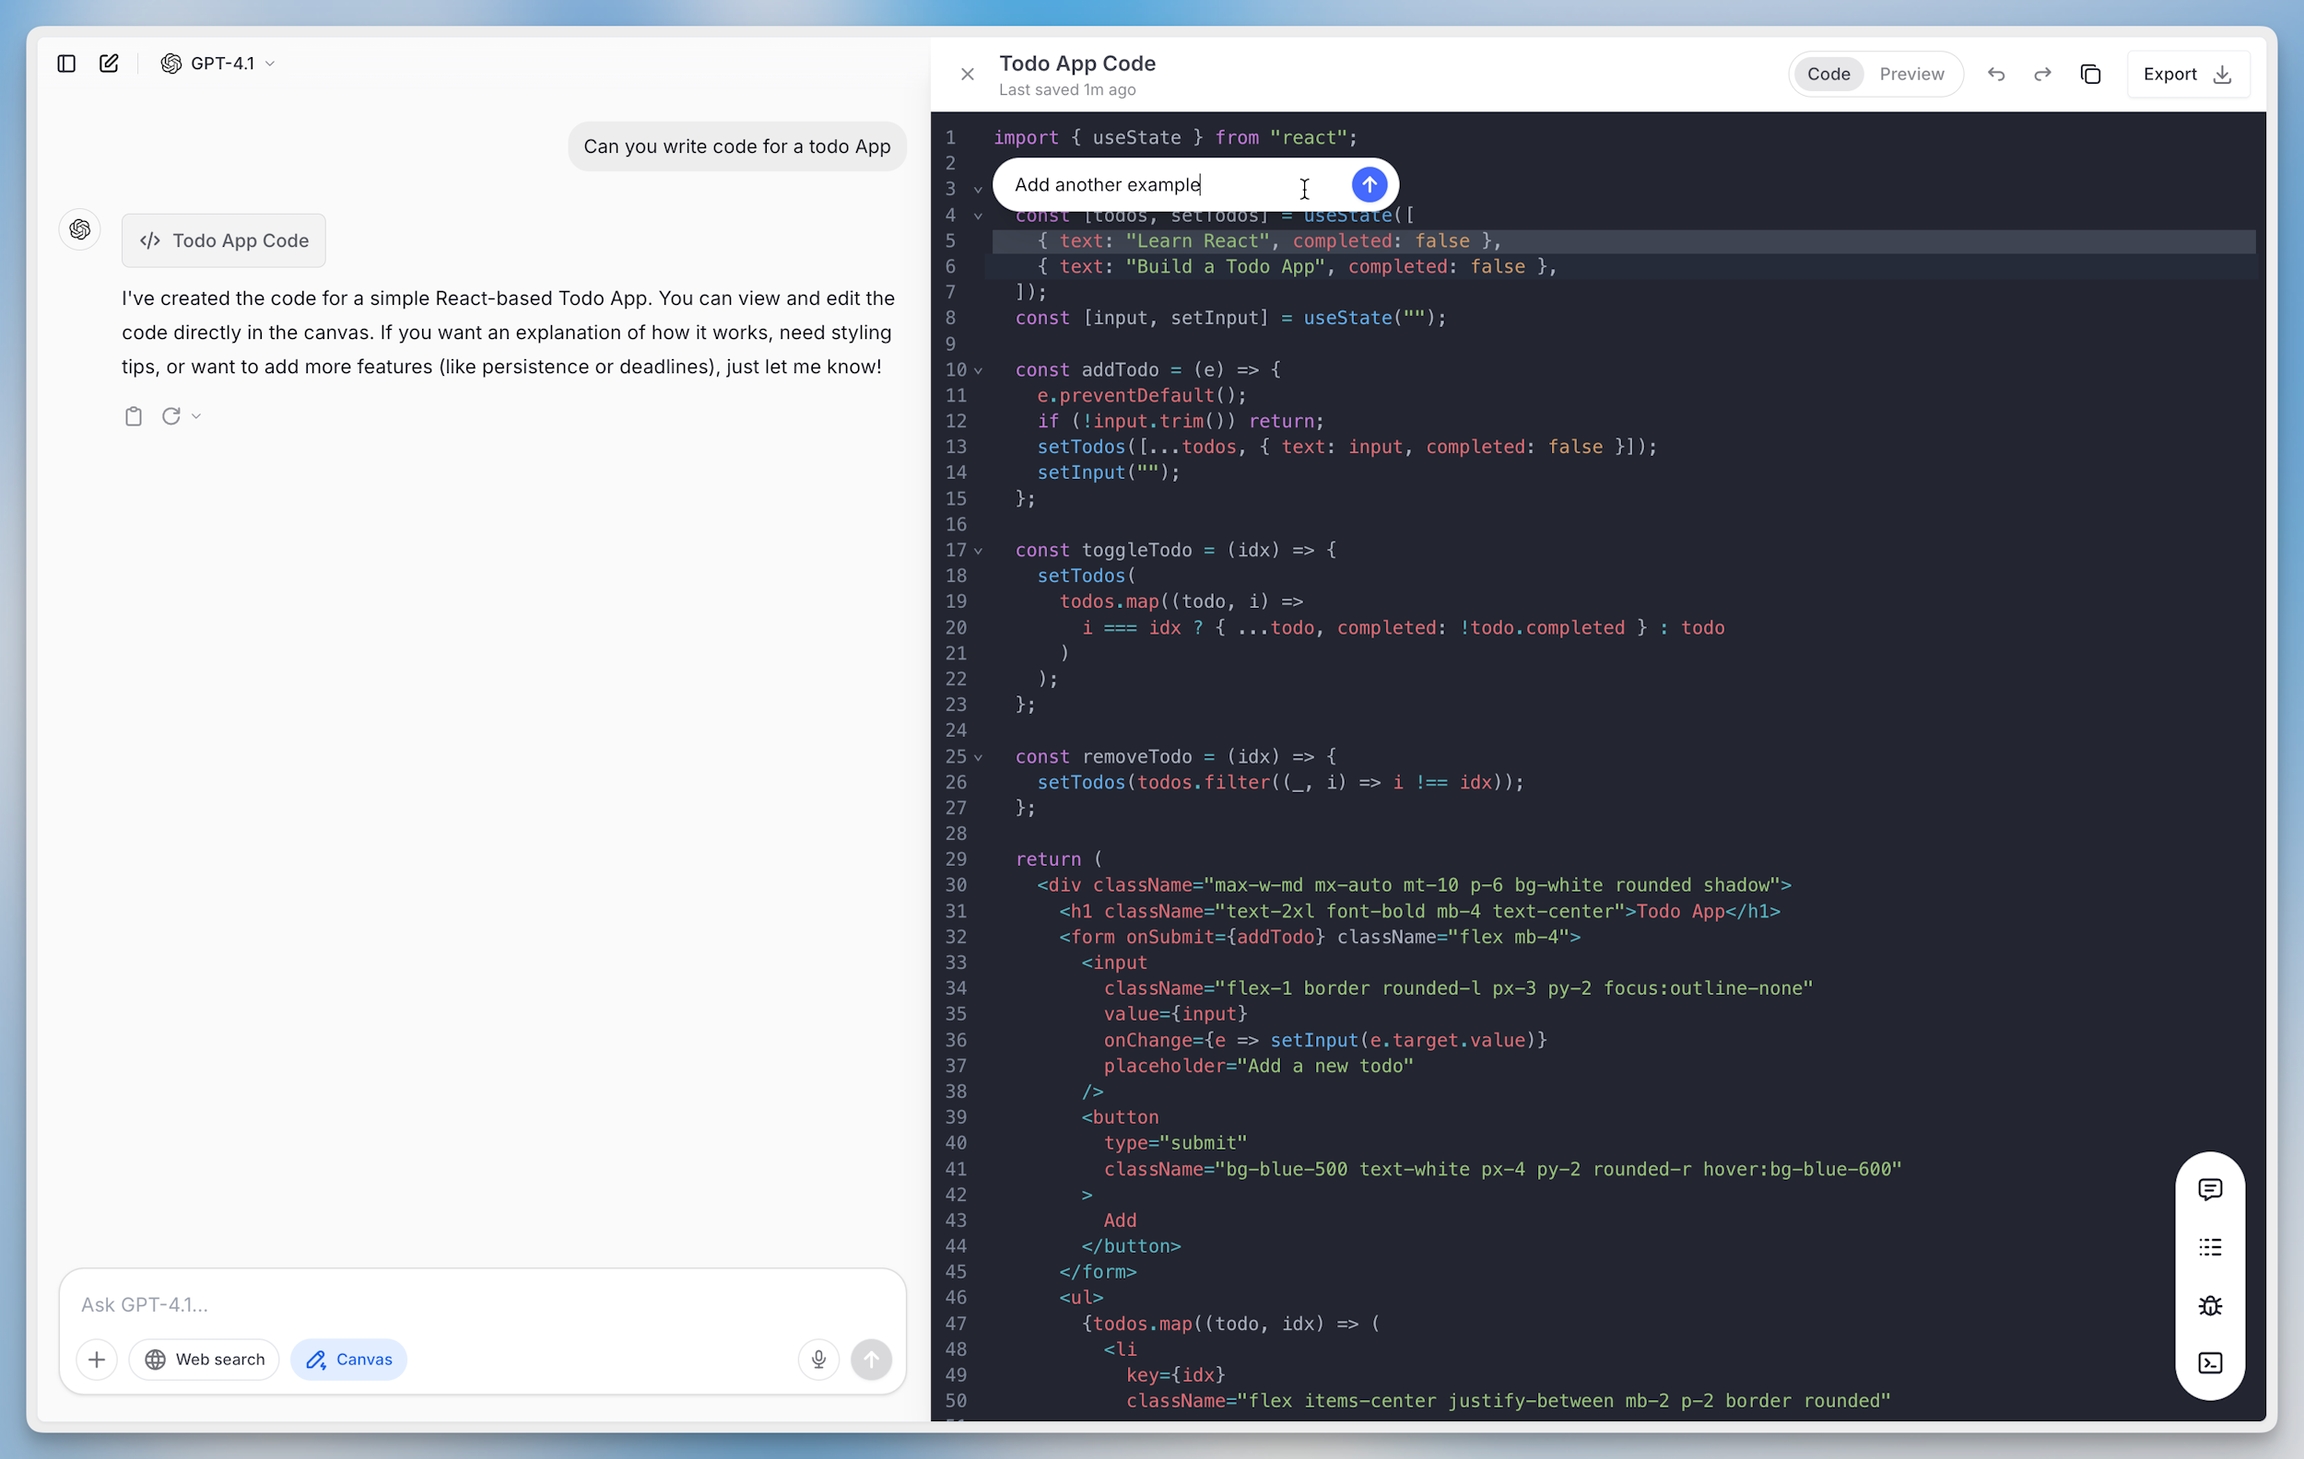Click the Export button
Viewport: 2304px width, 1459px height.
coord(2187,74)
